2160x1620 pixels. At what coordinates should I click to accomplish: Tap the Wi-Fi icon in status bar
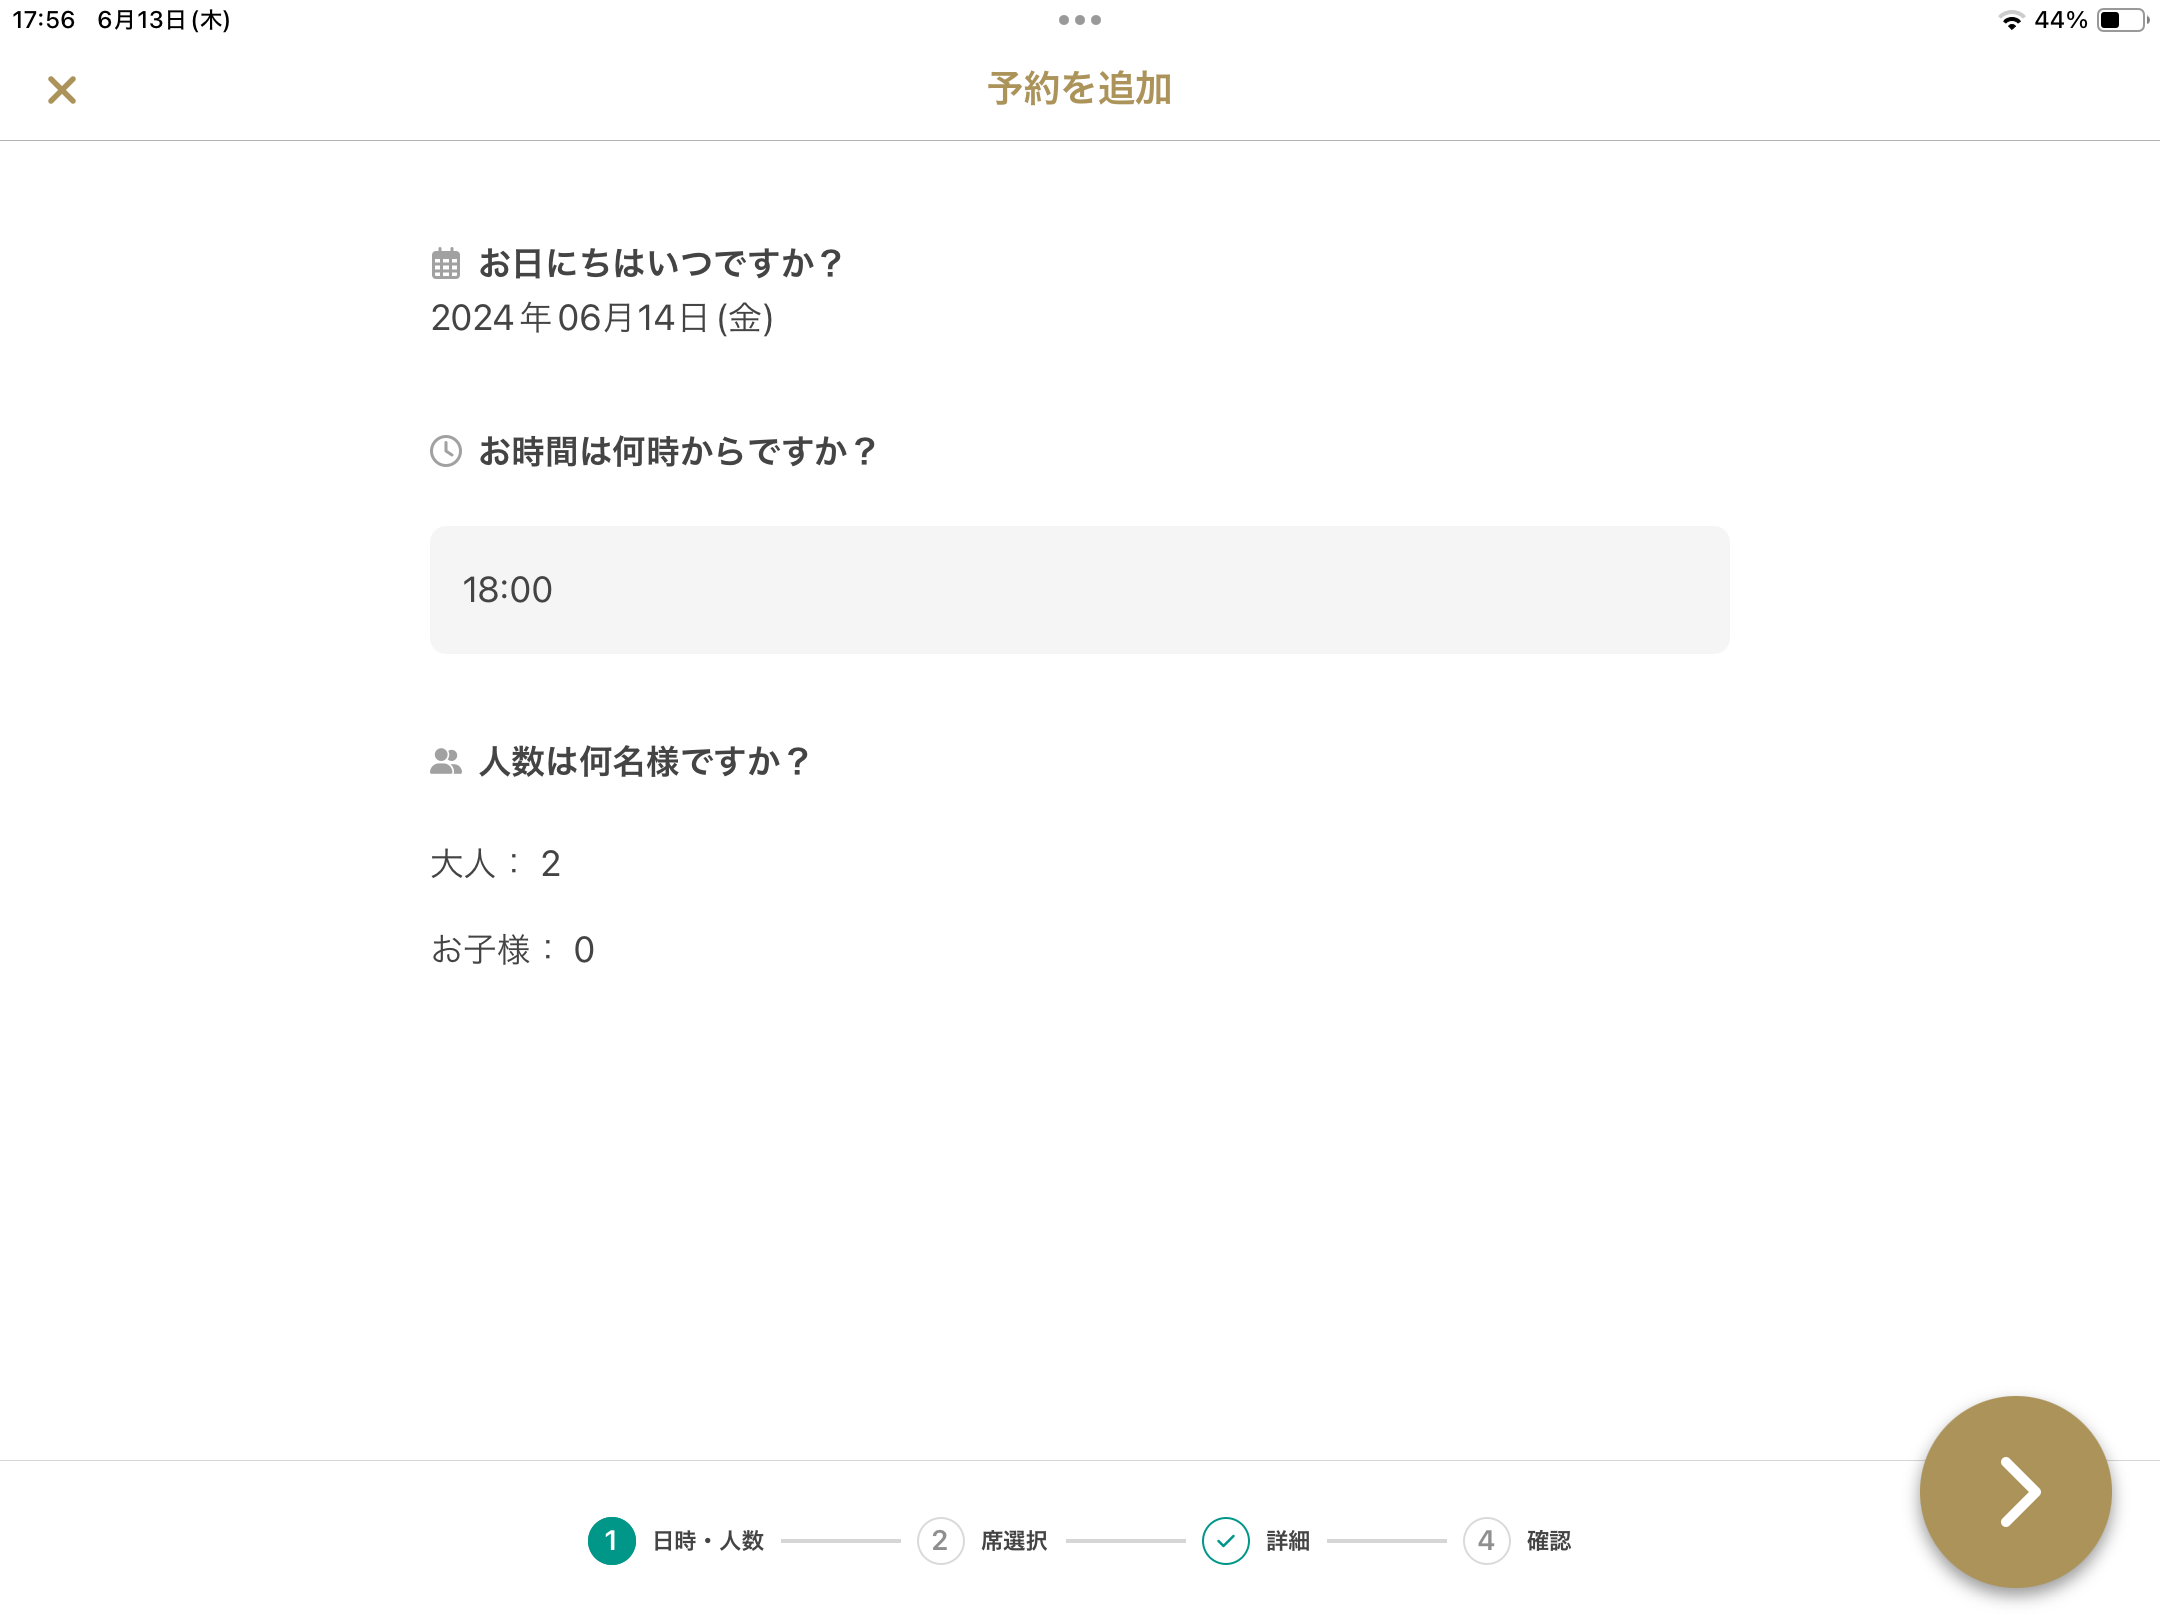tap(2011, 20)
